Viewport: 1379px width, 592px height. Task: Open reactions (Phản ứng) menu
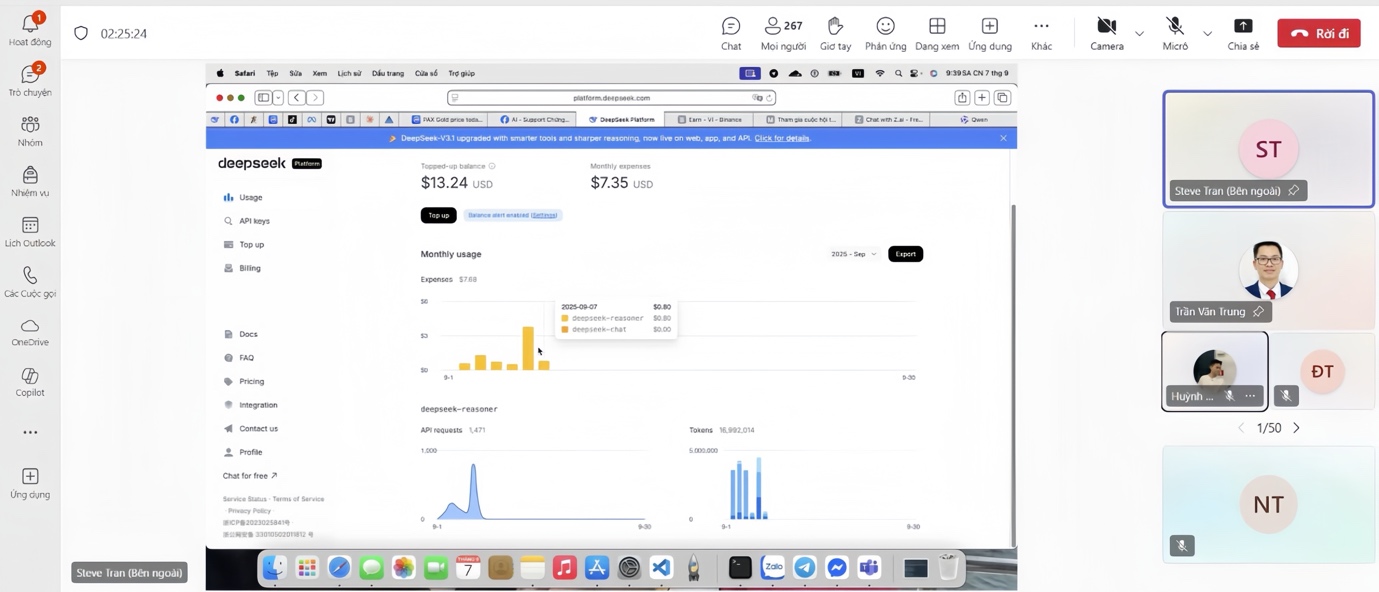click(885, 33)
